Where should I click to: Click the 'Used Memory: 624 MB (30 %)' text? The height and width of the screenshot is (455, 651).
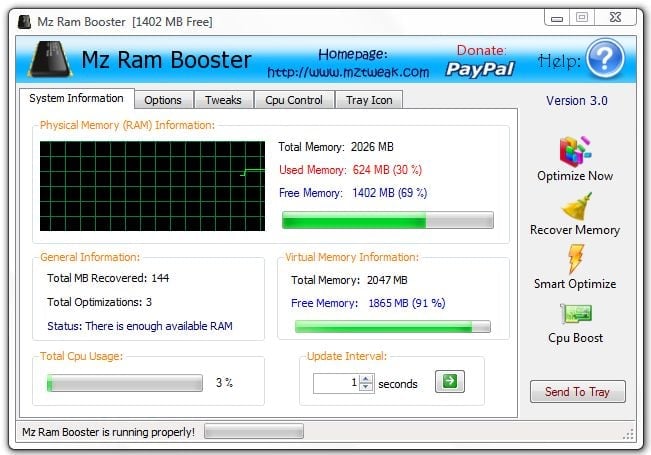pos(350,170)
